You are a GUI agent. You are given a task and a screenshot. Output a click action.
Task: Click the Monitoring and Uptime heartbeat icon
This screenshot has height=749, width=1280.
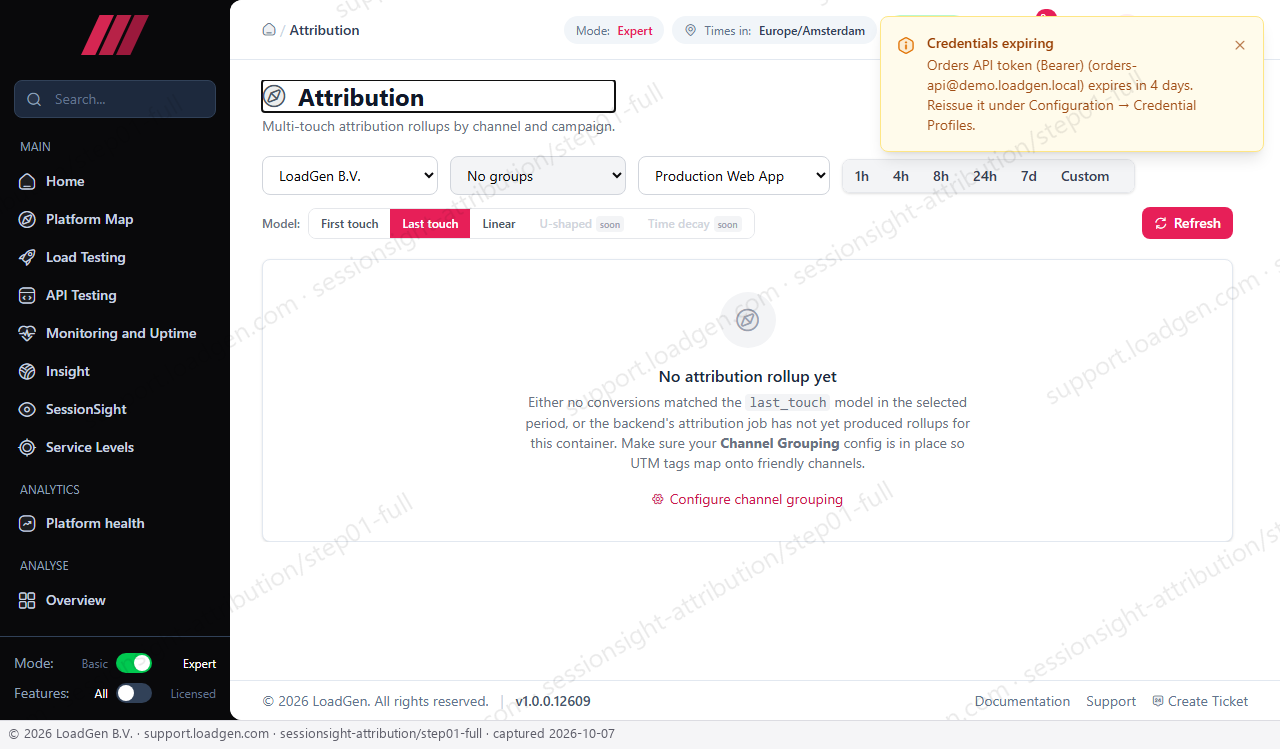27,333
